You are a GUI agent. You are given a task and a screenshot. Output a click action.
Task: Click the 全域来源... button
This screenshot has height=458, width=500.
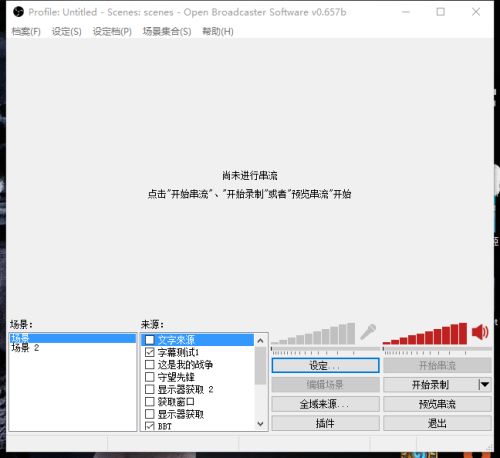(x=325, y=404)
